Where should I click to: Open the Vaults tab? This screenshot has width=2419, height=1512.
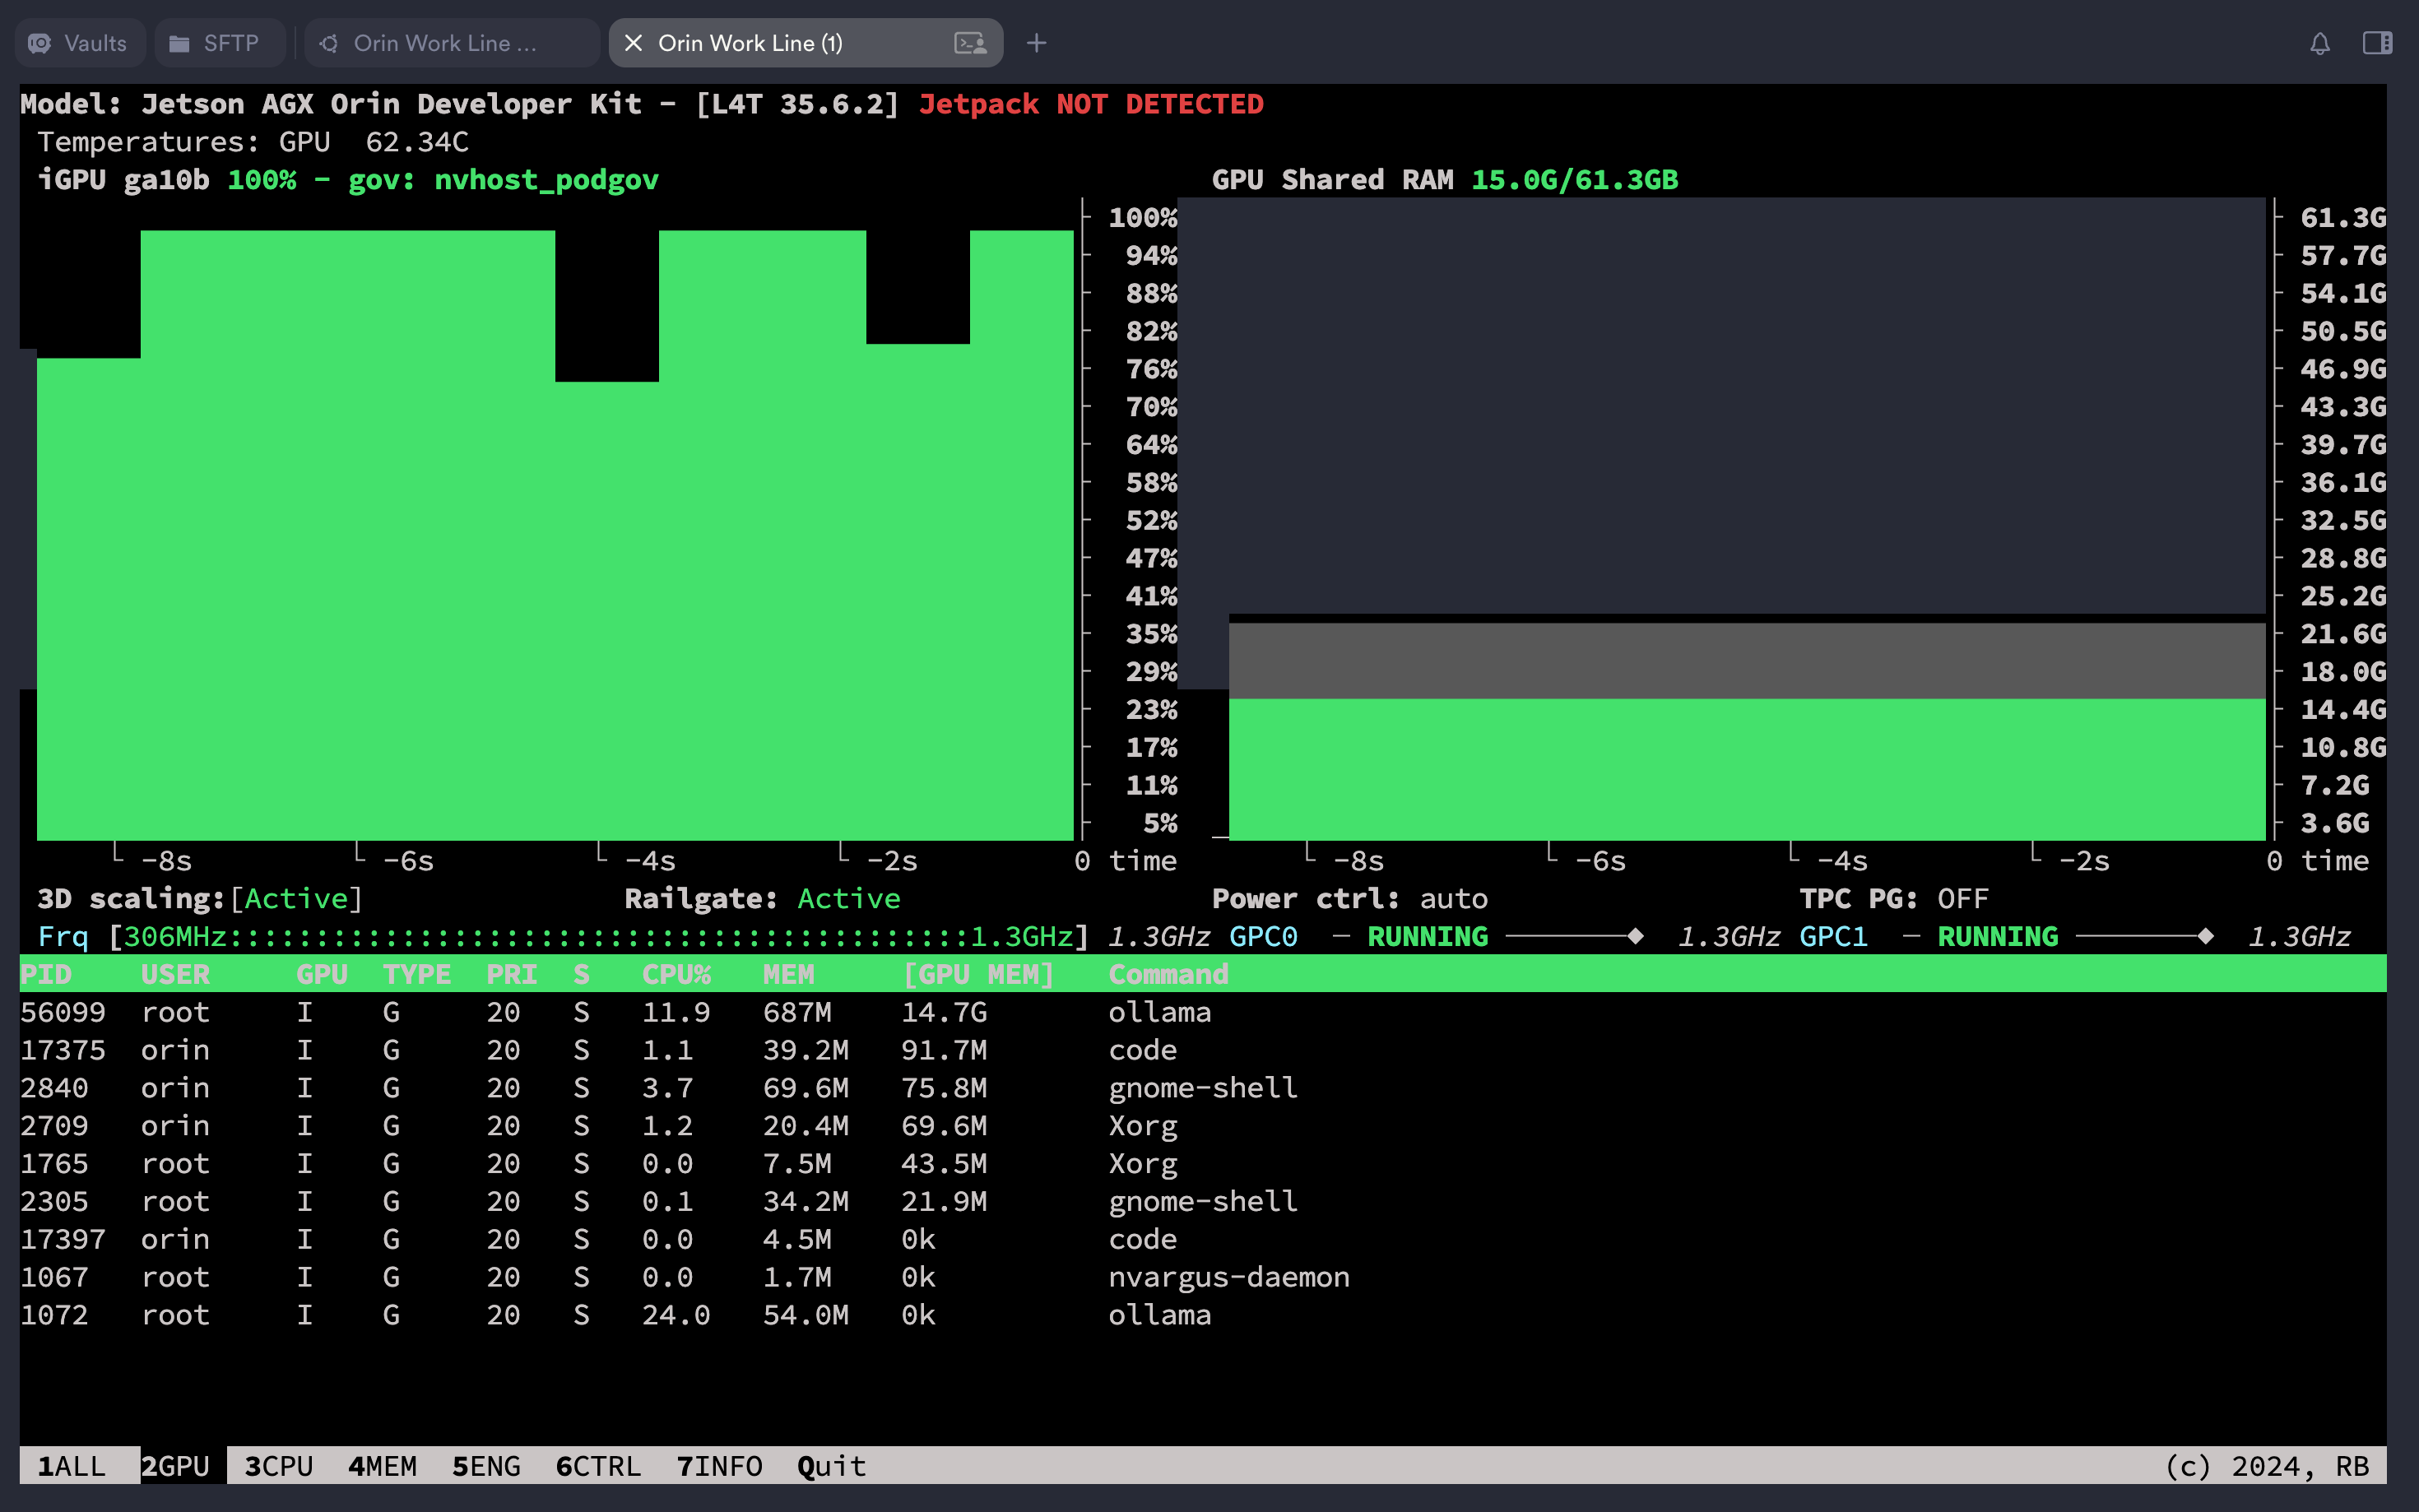pyautogui.click(x=80, y=43)
